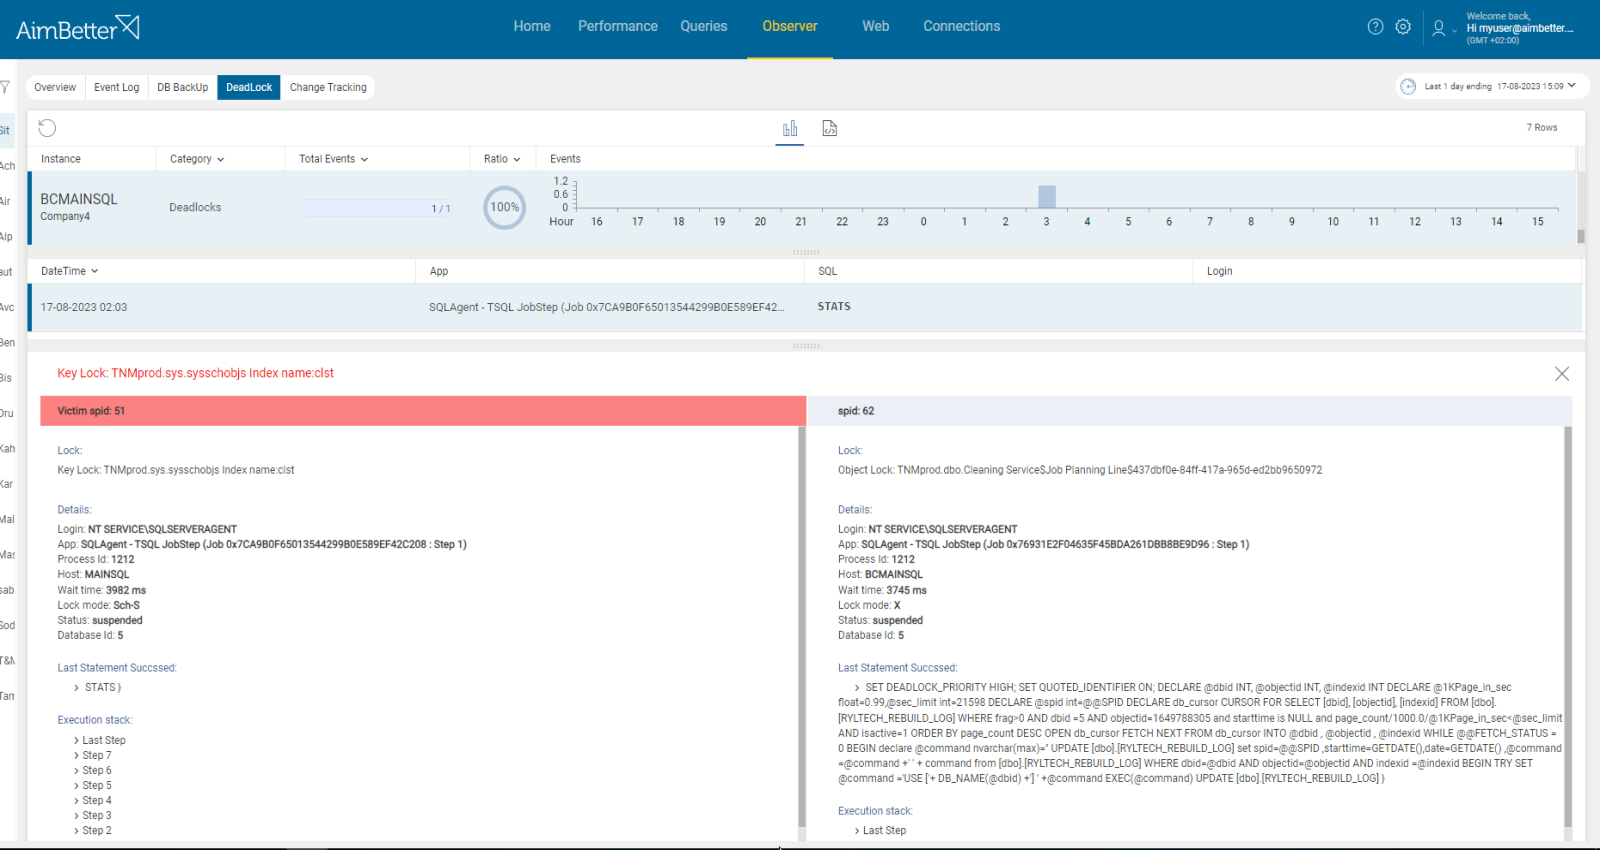Click the user profile icon
The image size is (1600, 850).
point(1438,28)
